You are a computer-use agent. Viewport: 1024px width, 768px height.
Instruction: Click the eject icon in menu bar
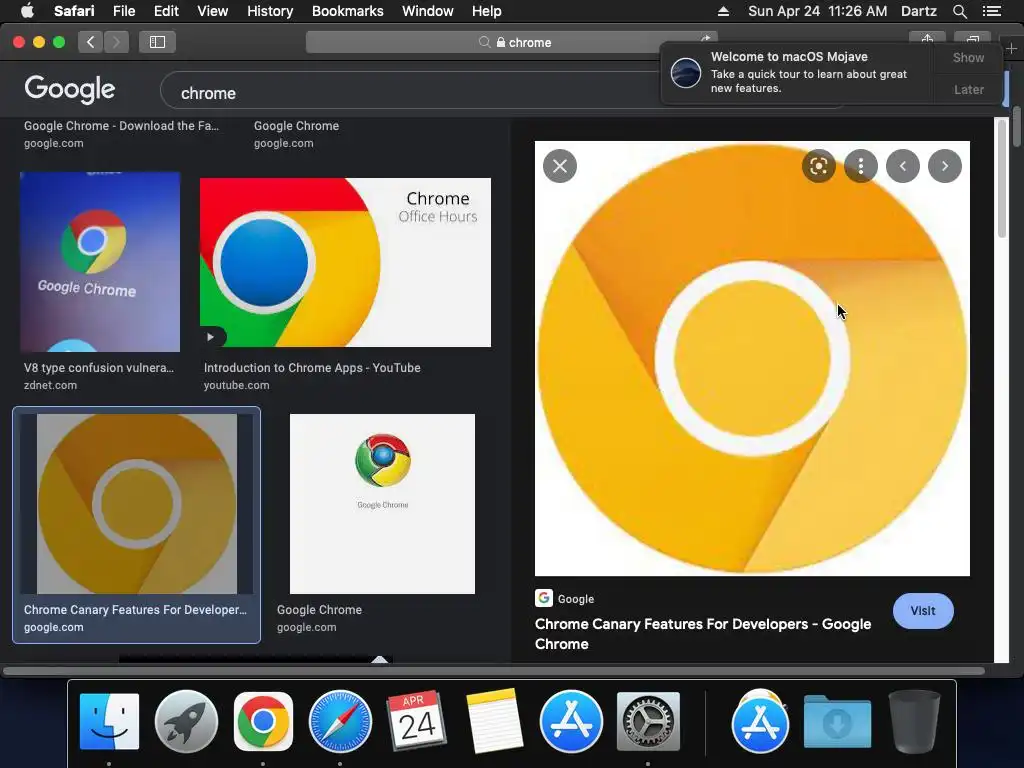(x=723, y=11)
